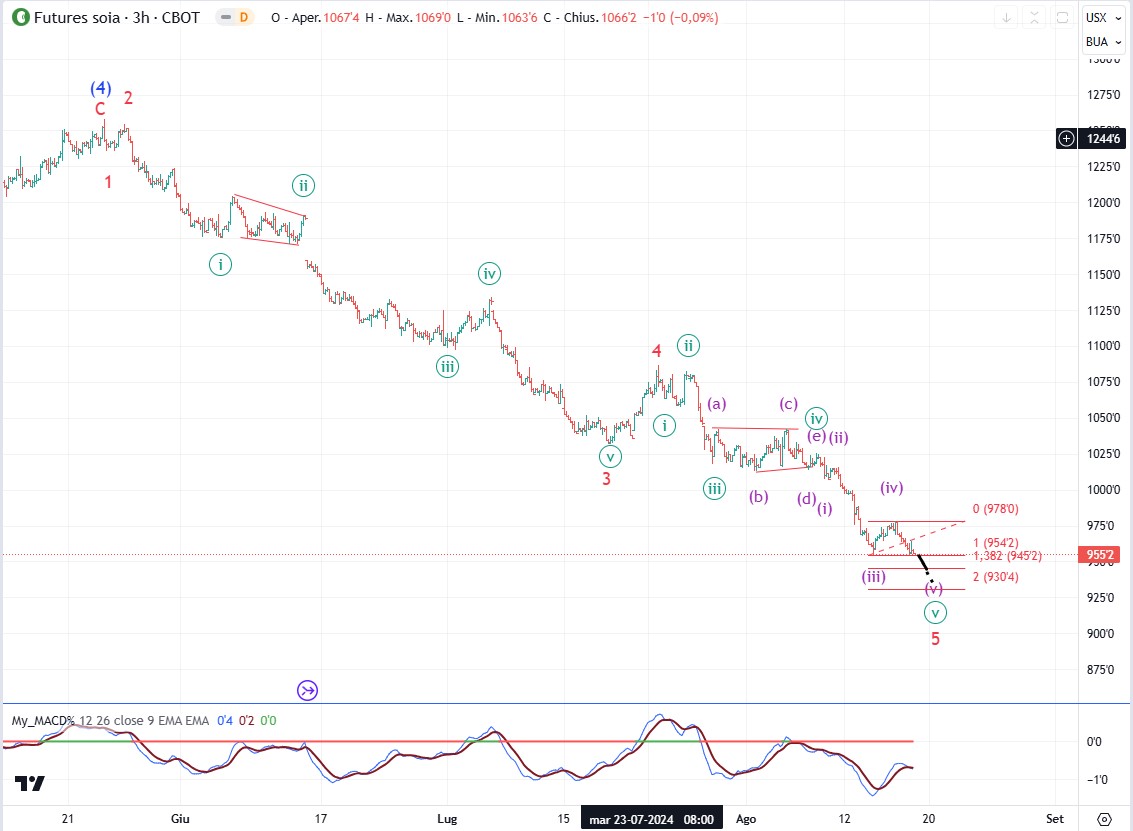Click the 2 (930'4) Fibonacci level label
1133x831 pixels.
point(996,577)
